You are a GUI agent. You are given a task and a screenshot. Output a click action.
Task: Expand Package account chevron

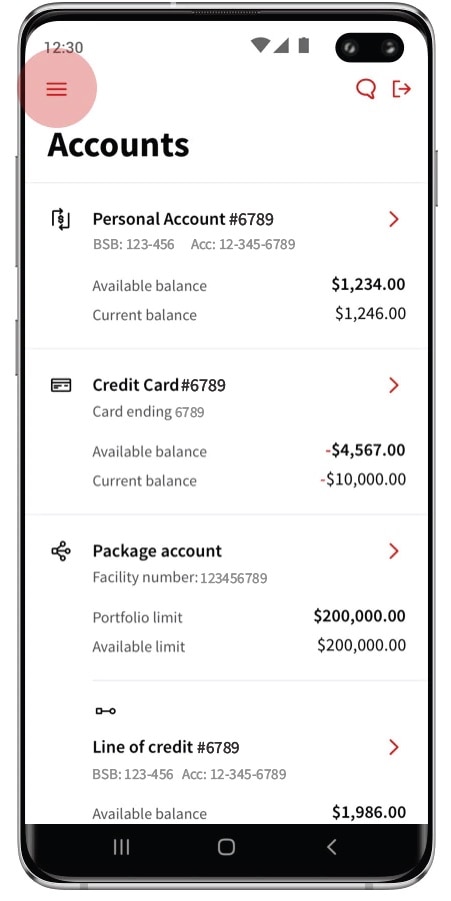pos(394,551)
